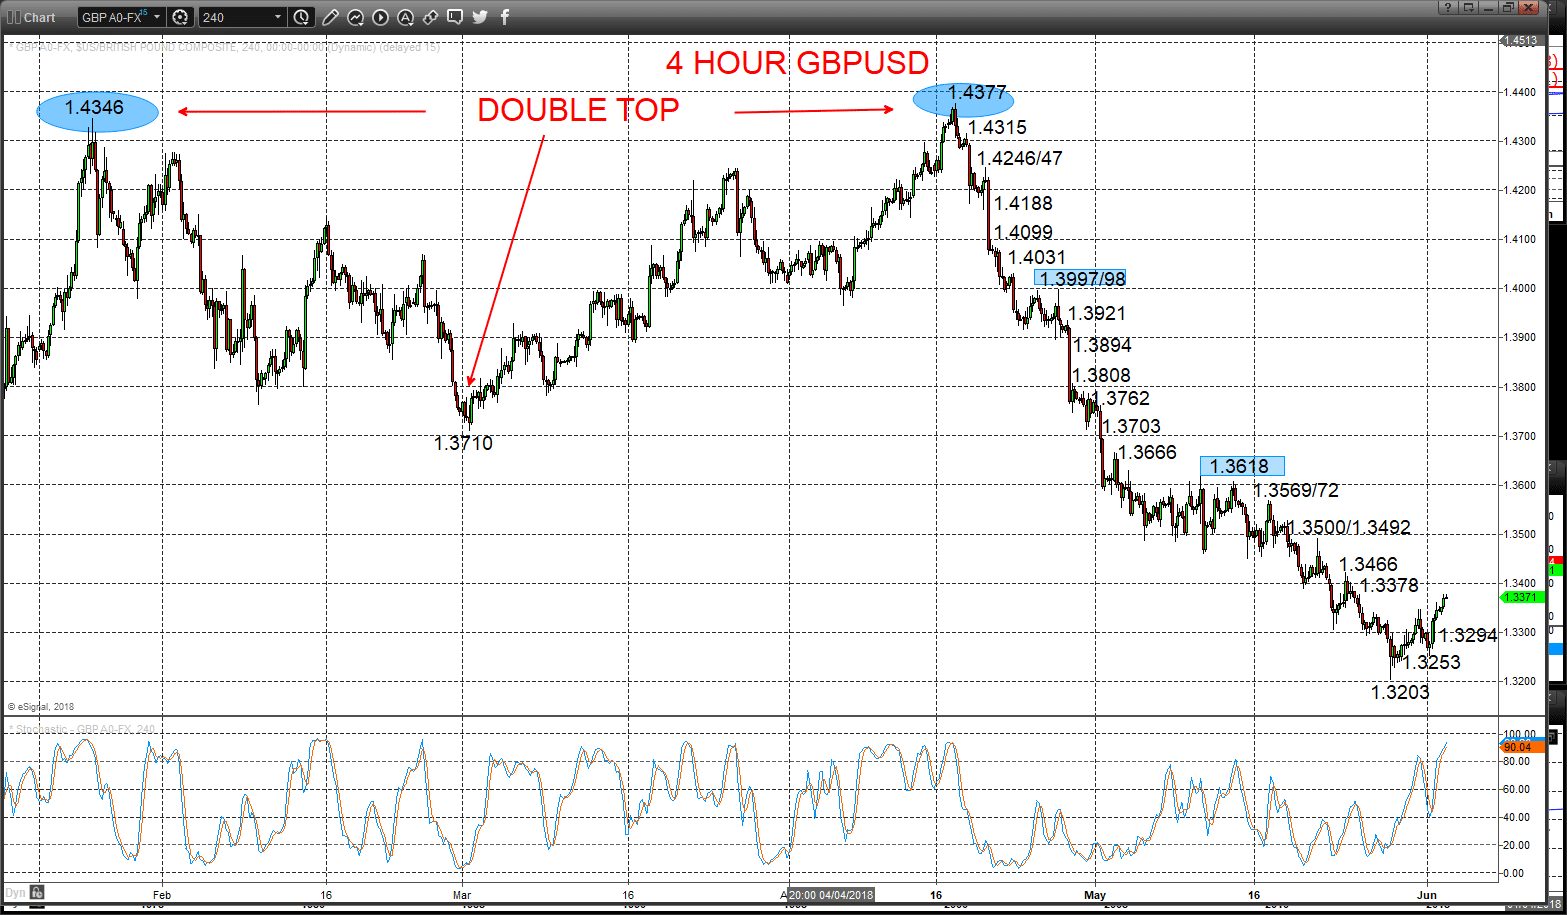
Task: Click the eSignal, 2018 copyright text
Action: point(41,707)
